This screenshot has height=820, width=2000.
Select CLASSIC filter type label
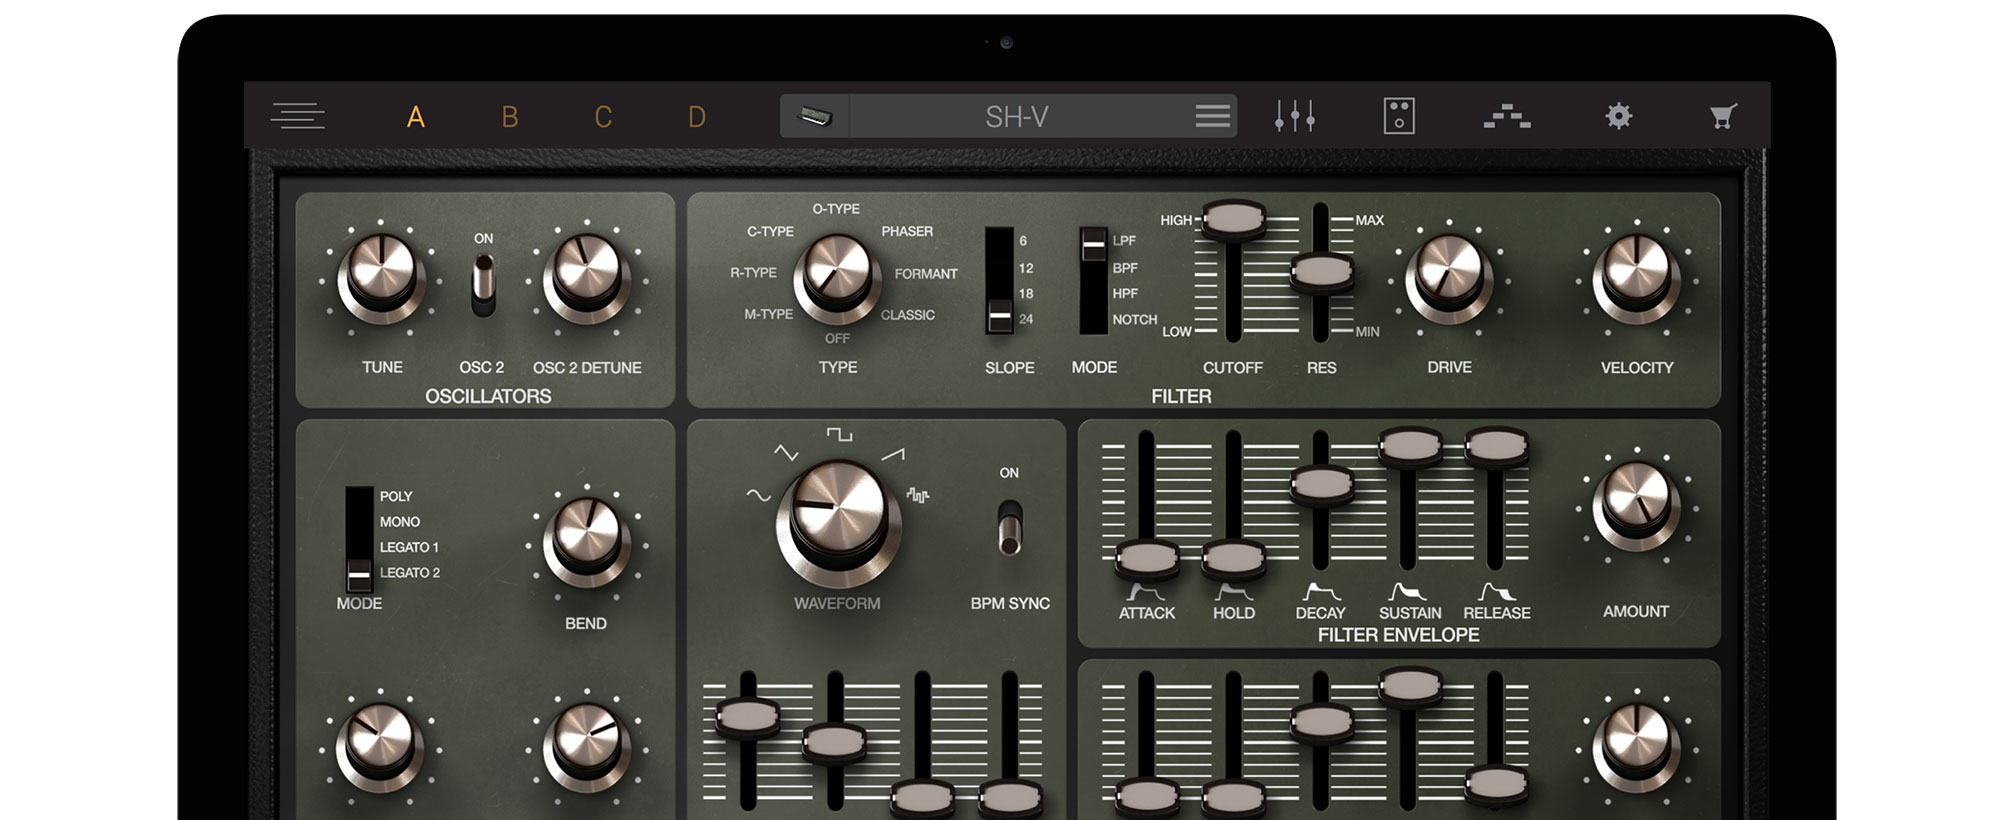[908, 314]
